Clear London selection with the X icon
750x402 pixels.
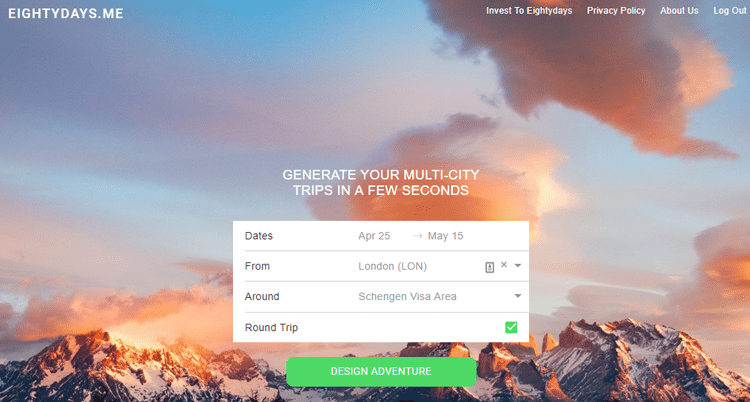point(504,265)
